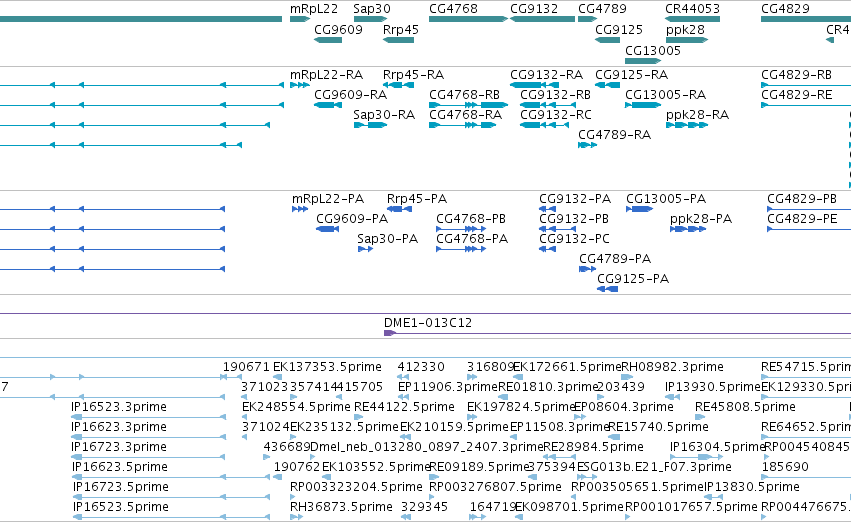Image resolution: width=851 pixels, height=522 pixels.
Task: Click the CG9125 gene label
Action: [x=619, y=29]
